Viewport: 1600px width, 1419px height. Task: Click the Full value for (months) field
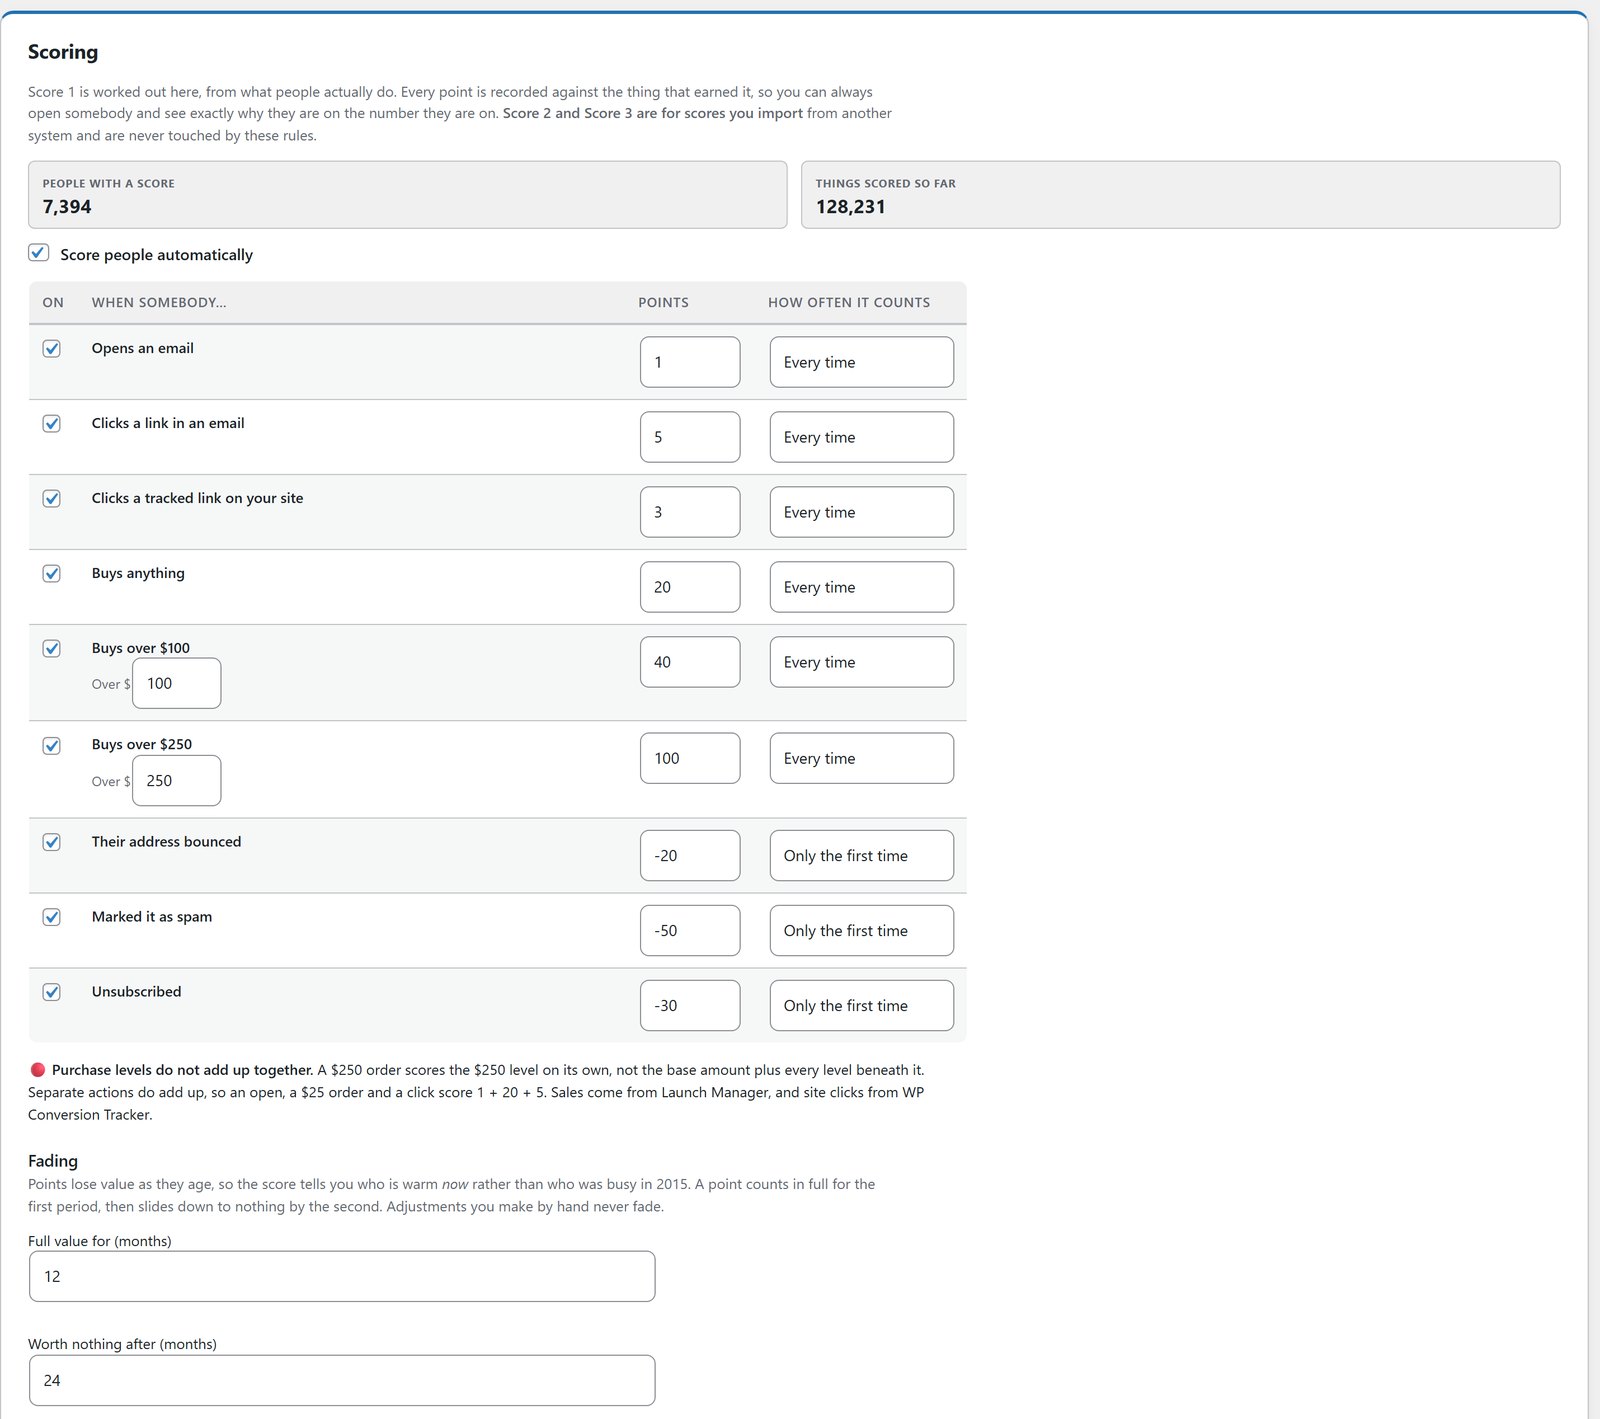(342, 1276)
